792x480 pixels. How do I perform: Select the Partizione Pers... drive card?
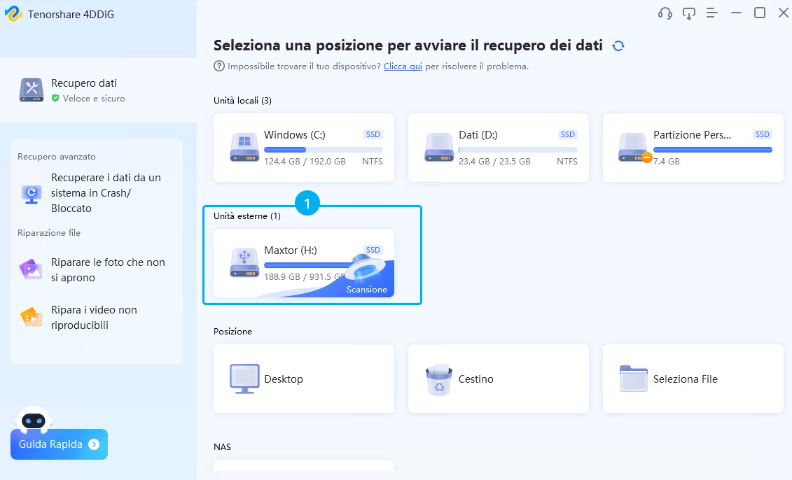(x=692, y=148)
